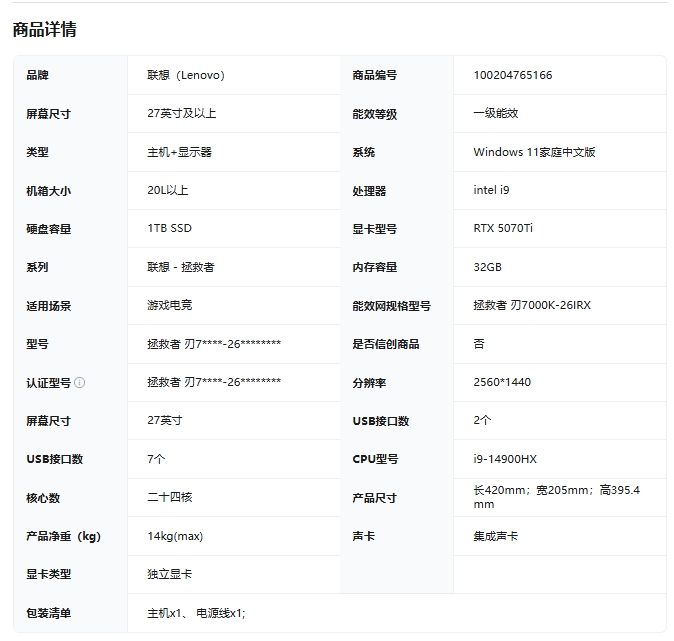
Task: Click the 一级能效 energy rating value
Action: (x=496, y=113)
